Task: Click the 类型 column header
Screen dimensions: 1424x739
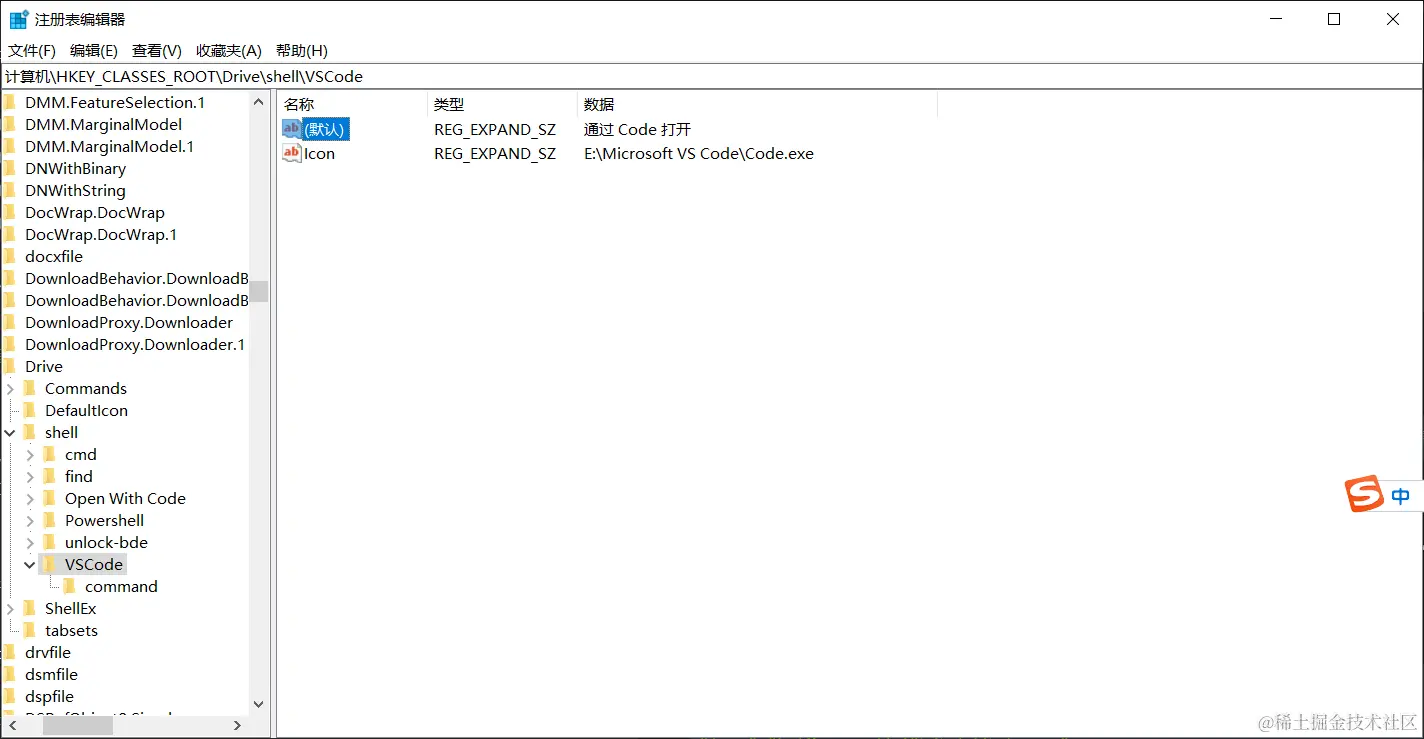Action: [x=502, y=104]
